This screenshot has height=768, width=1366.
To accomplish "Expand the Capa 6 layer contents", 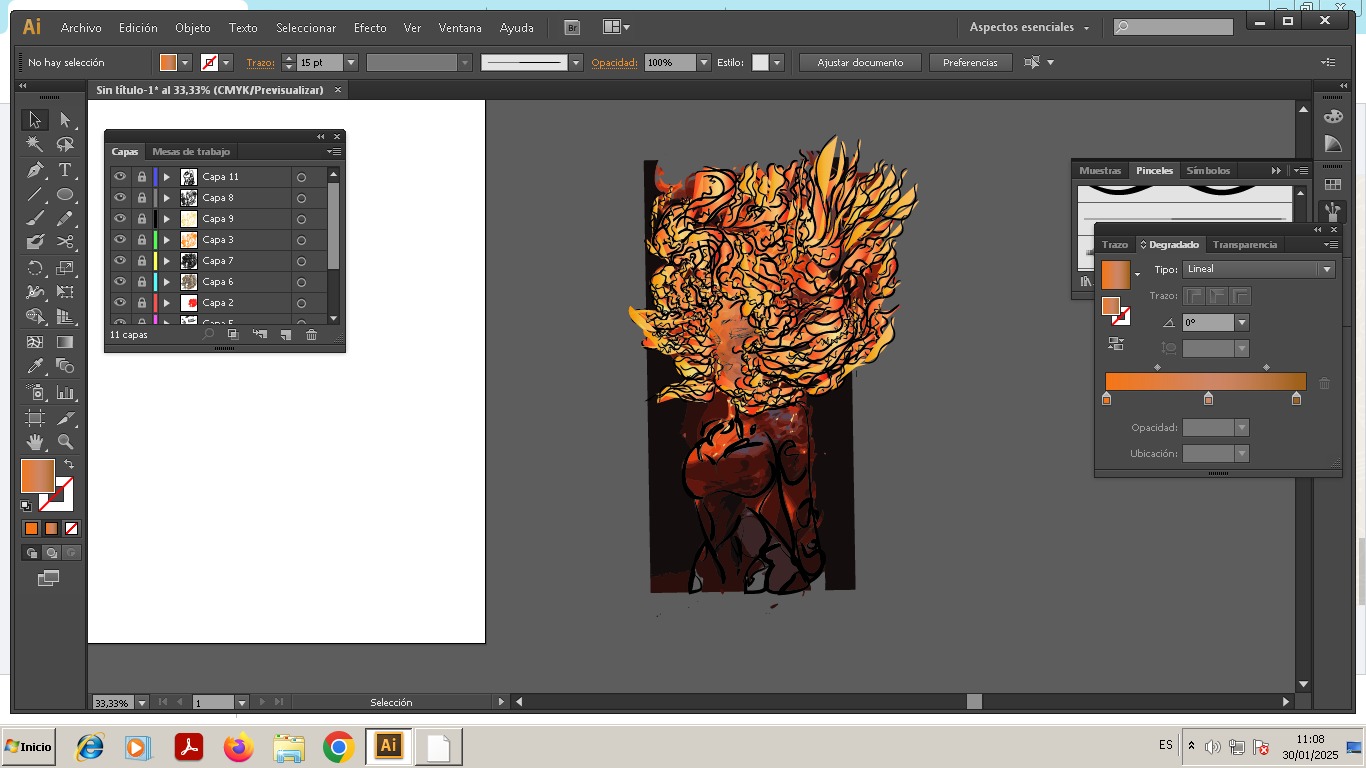I will click(167, 282).
